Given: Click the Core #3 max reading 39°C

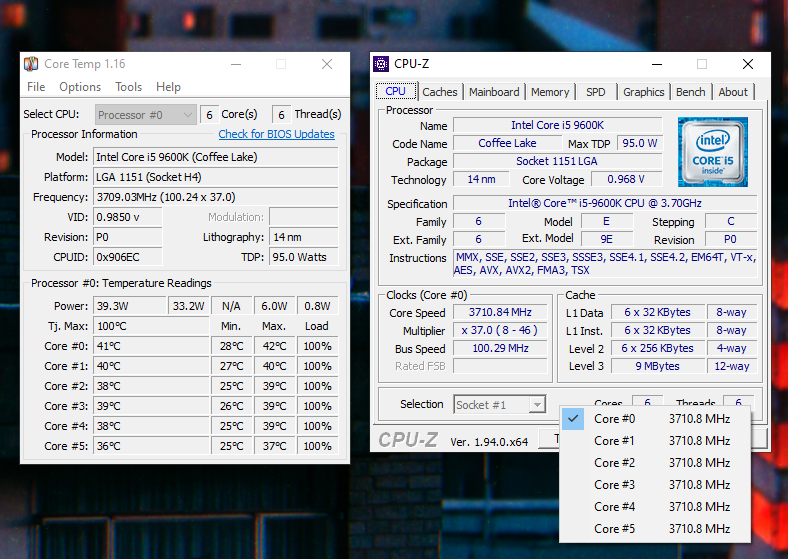Looking at the screenshot, I should point(274,406).
